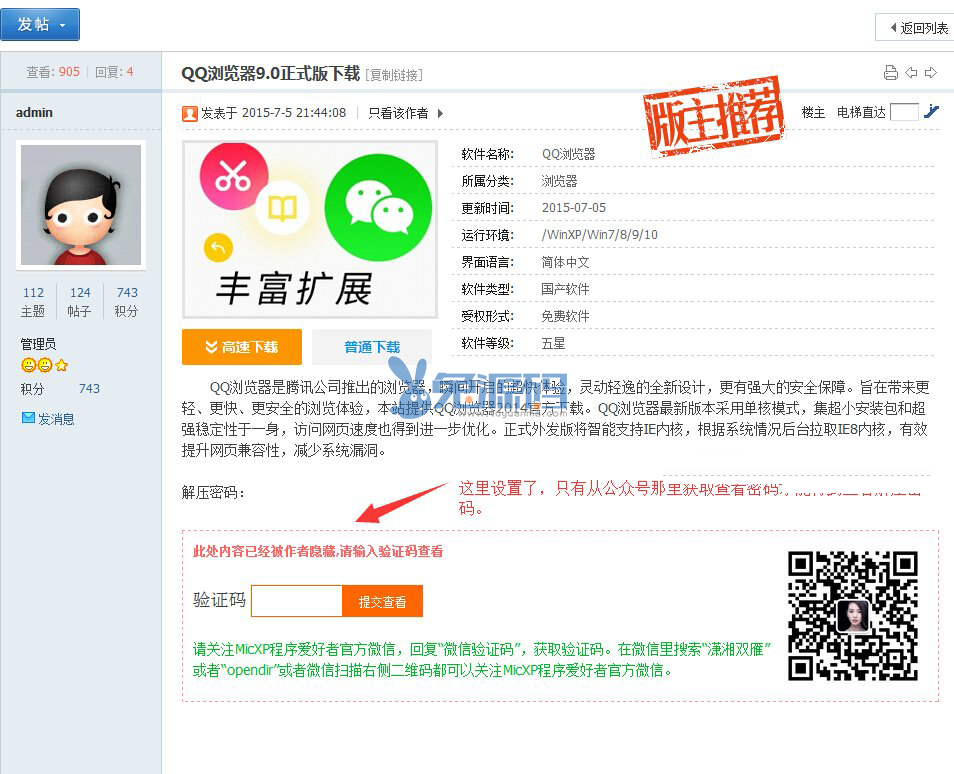Image resolution: width=954 pixels, height=774 pixels.
Task: Choose the 普通下载 button
Action: tap(372, 347)
